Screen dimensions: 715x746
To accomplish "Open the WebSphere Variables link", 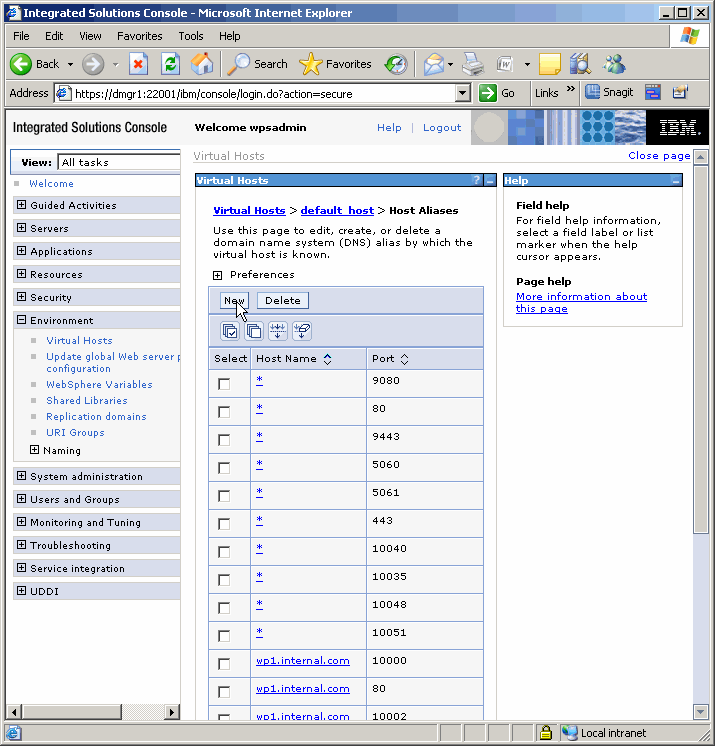I will (99, 385).
